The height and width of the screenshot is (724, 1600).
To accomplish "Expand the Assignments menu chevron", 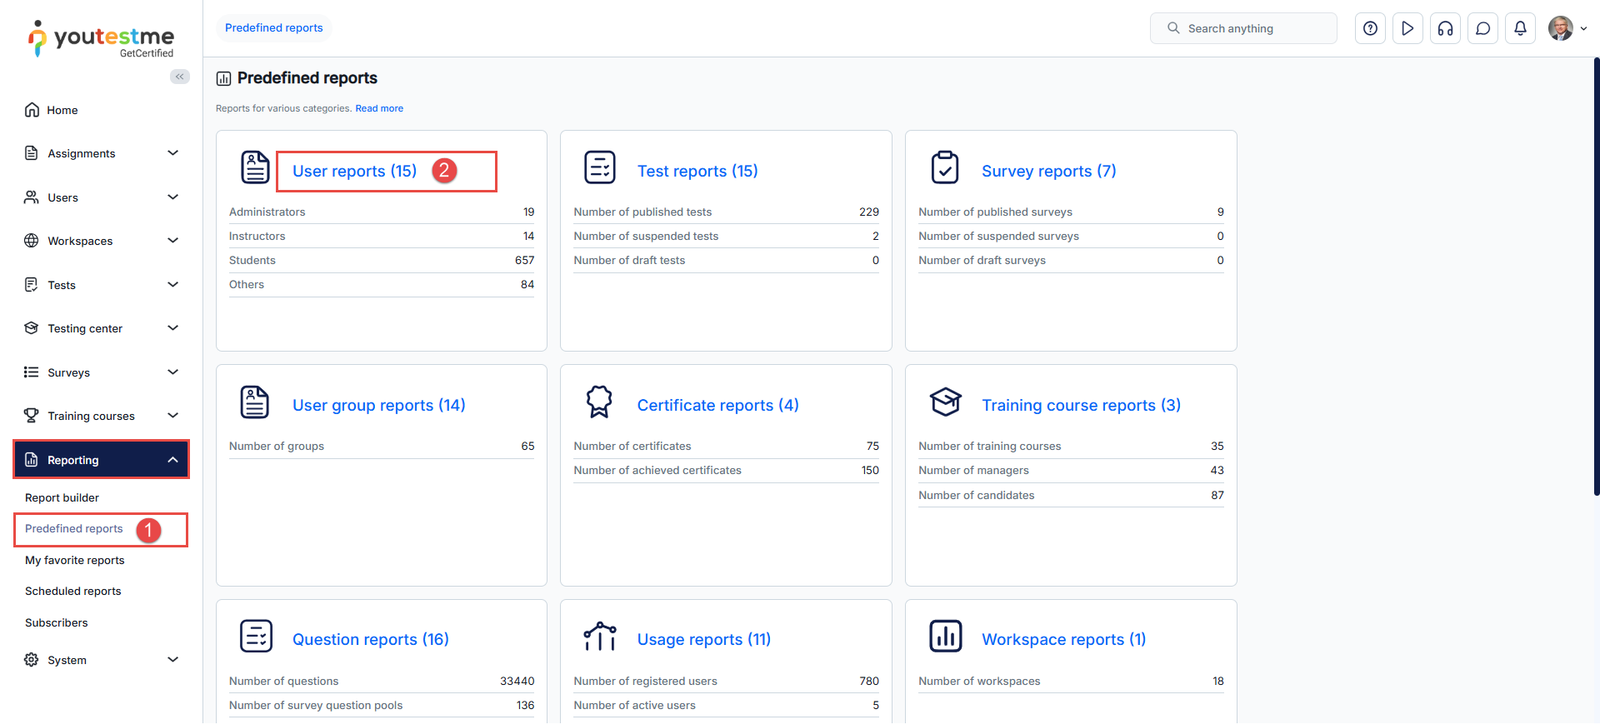I will click(173, 153).
